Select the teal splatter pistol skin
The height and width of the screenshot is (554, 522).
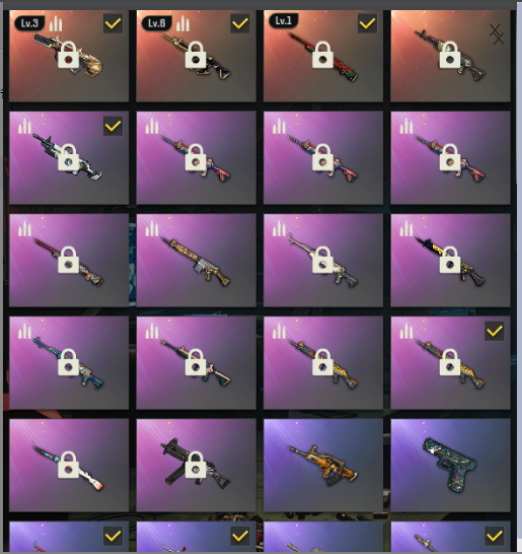450,465
